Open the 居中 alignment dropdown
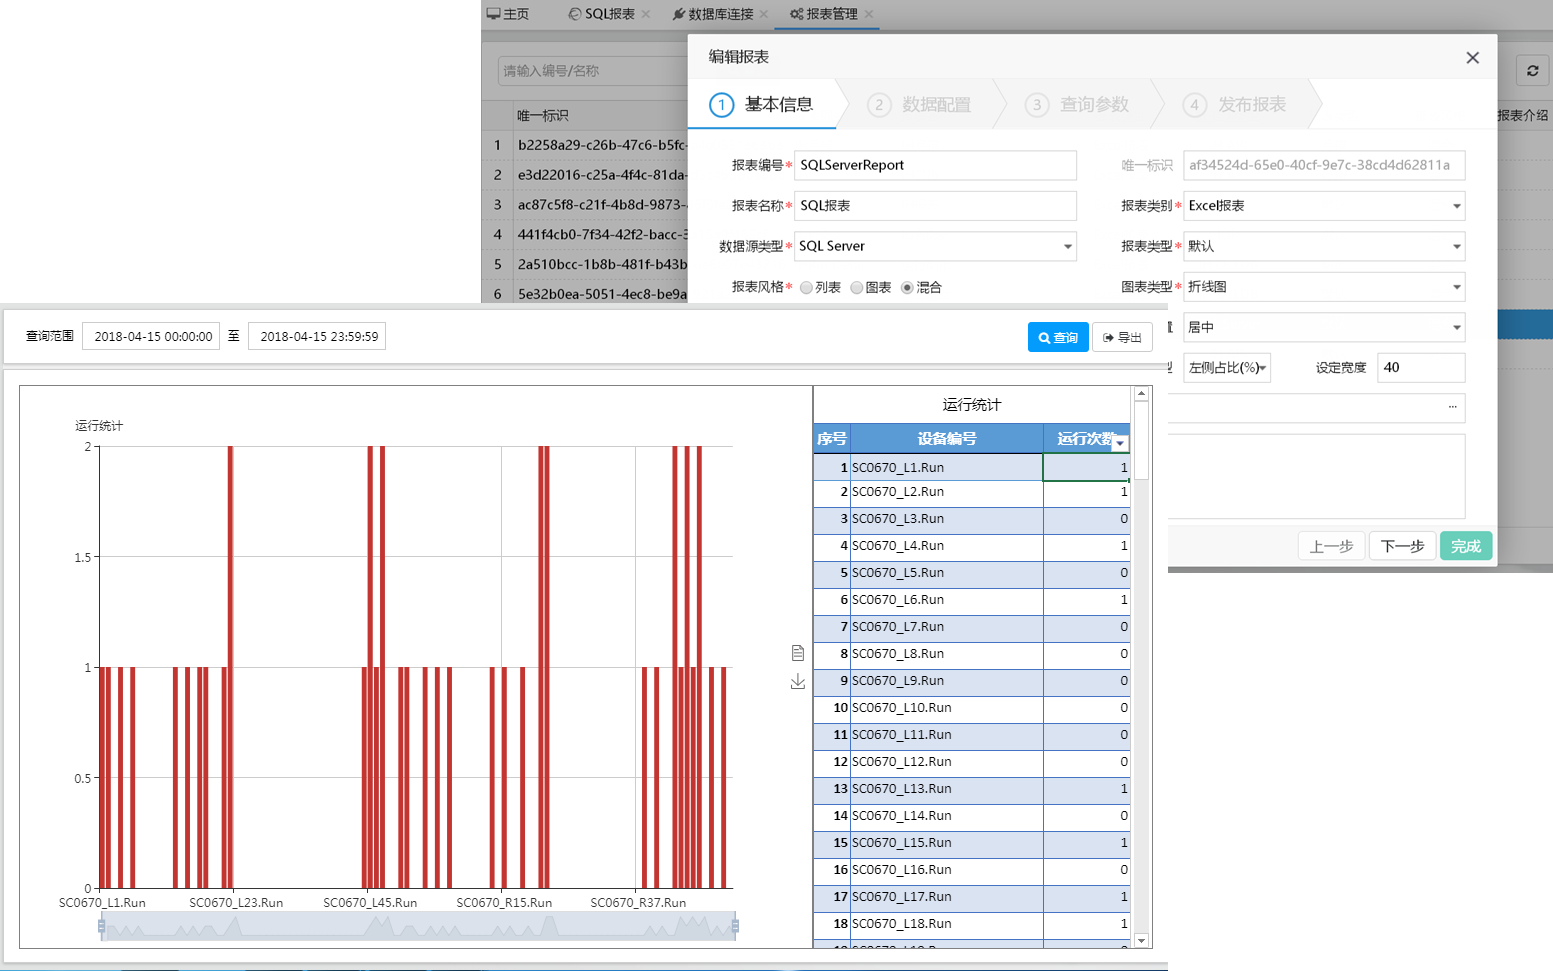 1324,327
